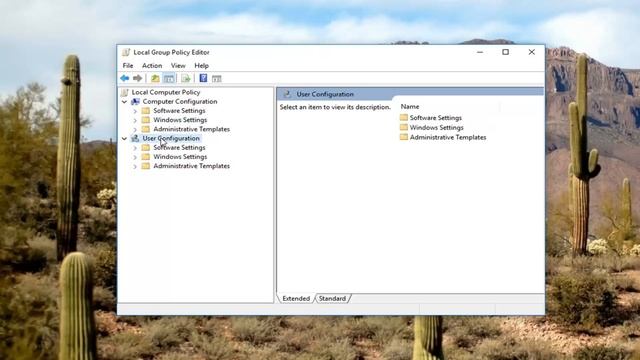Select Computer Configuration tree label
This screenshot has width=640, height=360.
[180, 102]
